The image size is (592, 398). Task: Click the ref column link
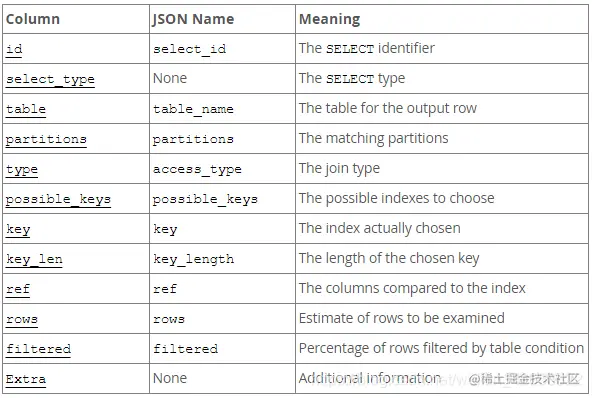tap(18, 289)
